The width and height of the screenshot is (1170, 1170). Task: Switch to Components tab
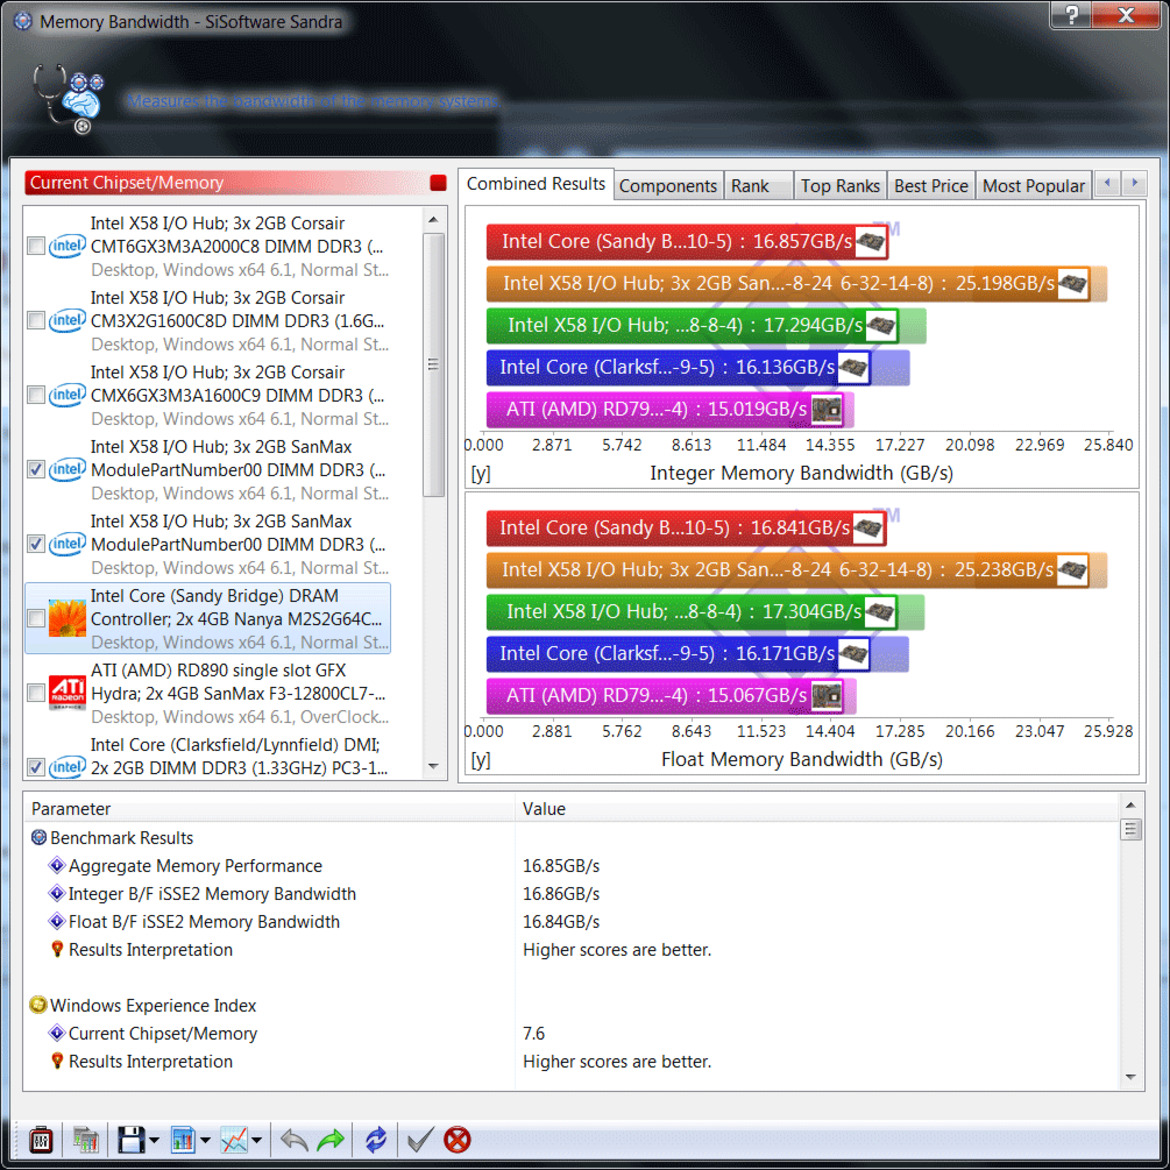tap(668, 186)
